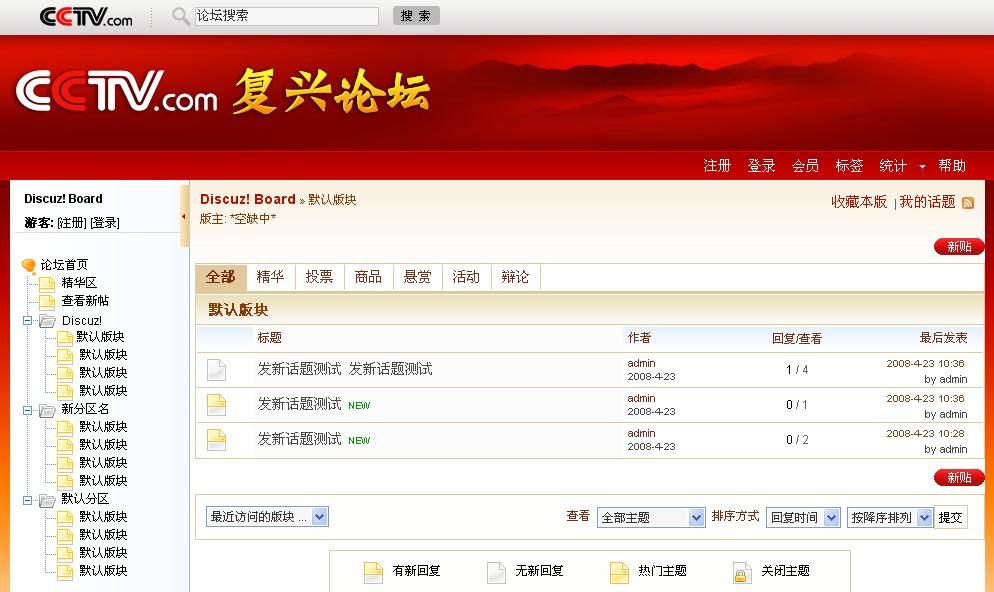Open the 发新话题测试 thread with 0 / 1 replies
This screenshot has width=994, height=592.
pos(299,404)
